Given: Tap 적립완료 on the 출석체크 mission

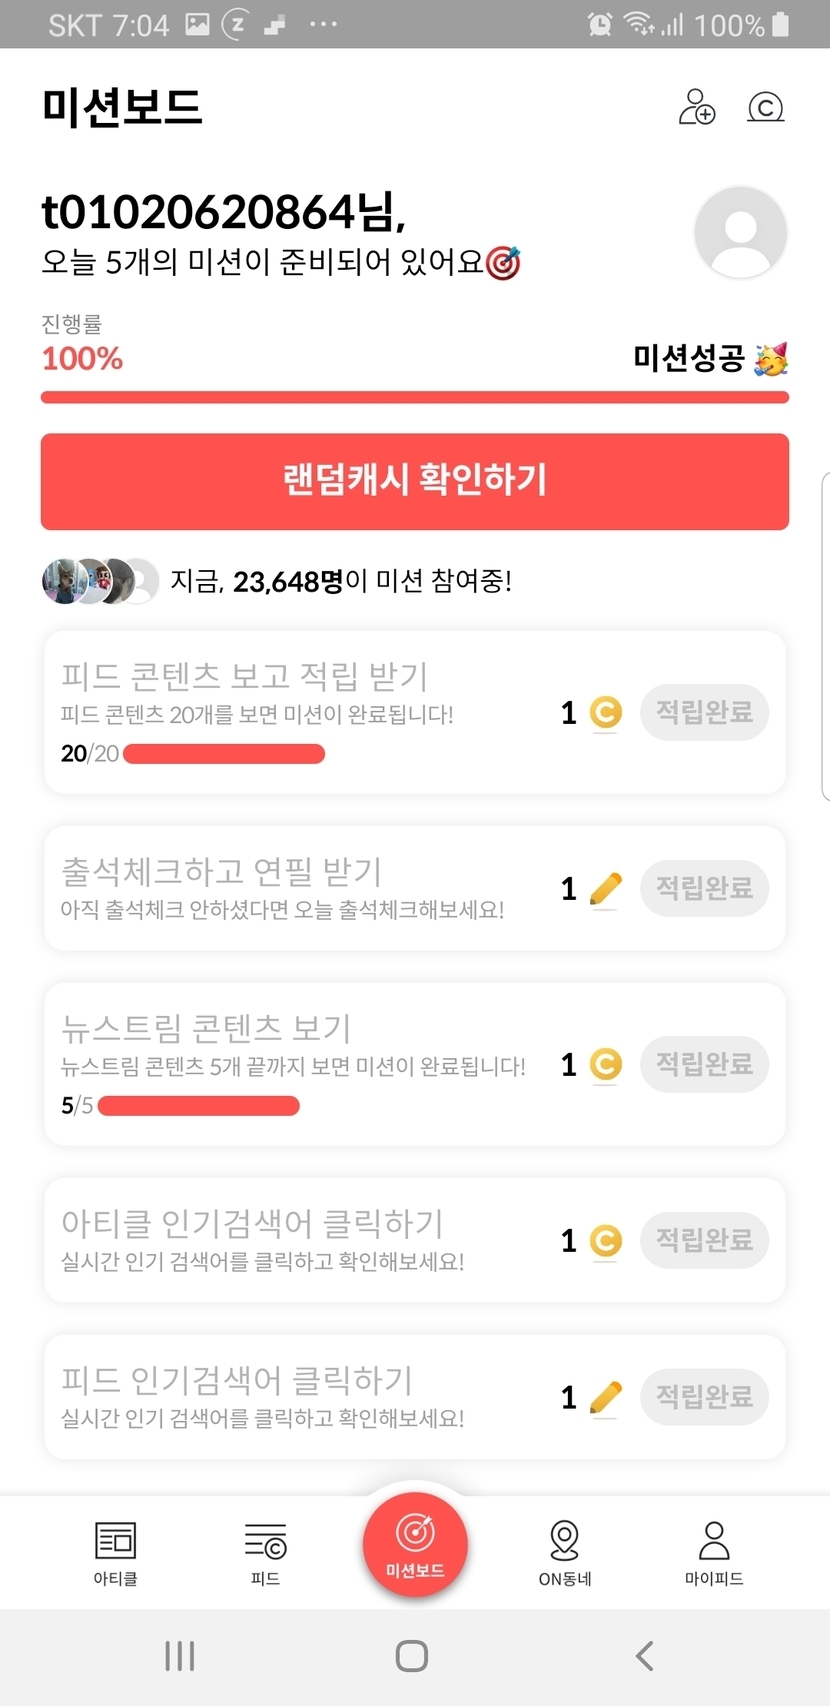Looking at the screenshot, I should [704, 888].
